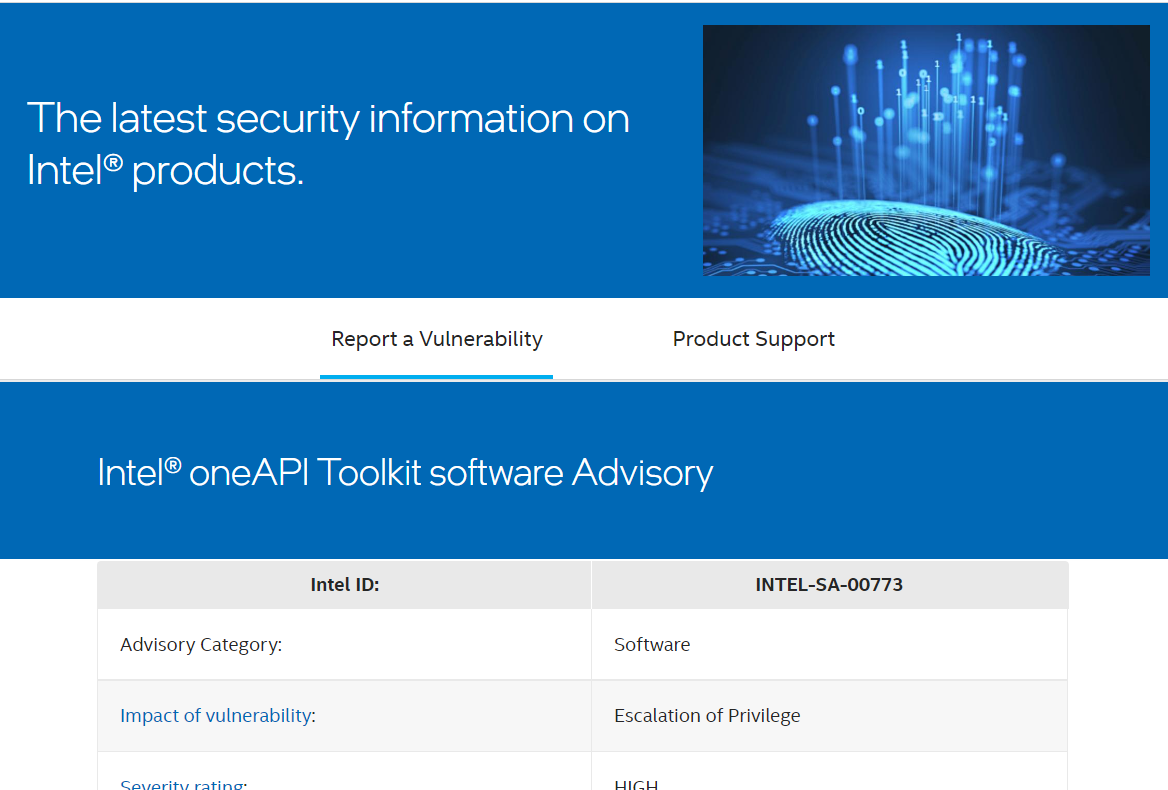Viewport: 1168px width, 790px height.
Task: Select the latest security information headline
Action: [x=328, y=140]
